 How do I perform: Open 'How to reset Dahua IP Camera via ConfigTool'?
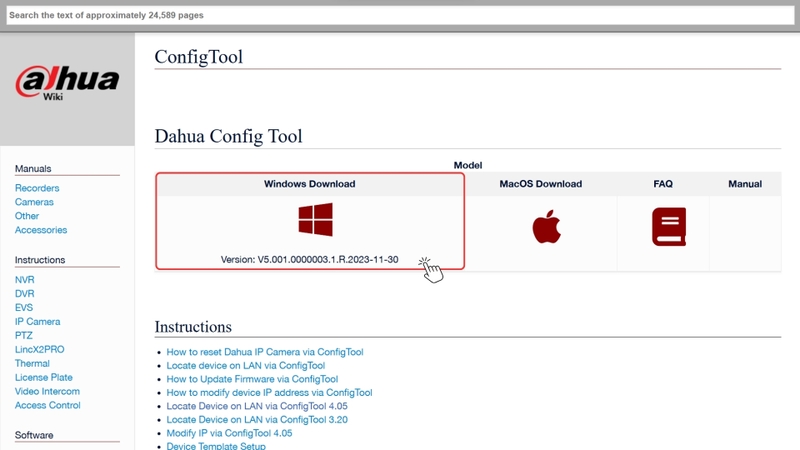point(265,352)
